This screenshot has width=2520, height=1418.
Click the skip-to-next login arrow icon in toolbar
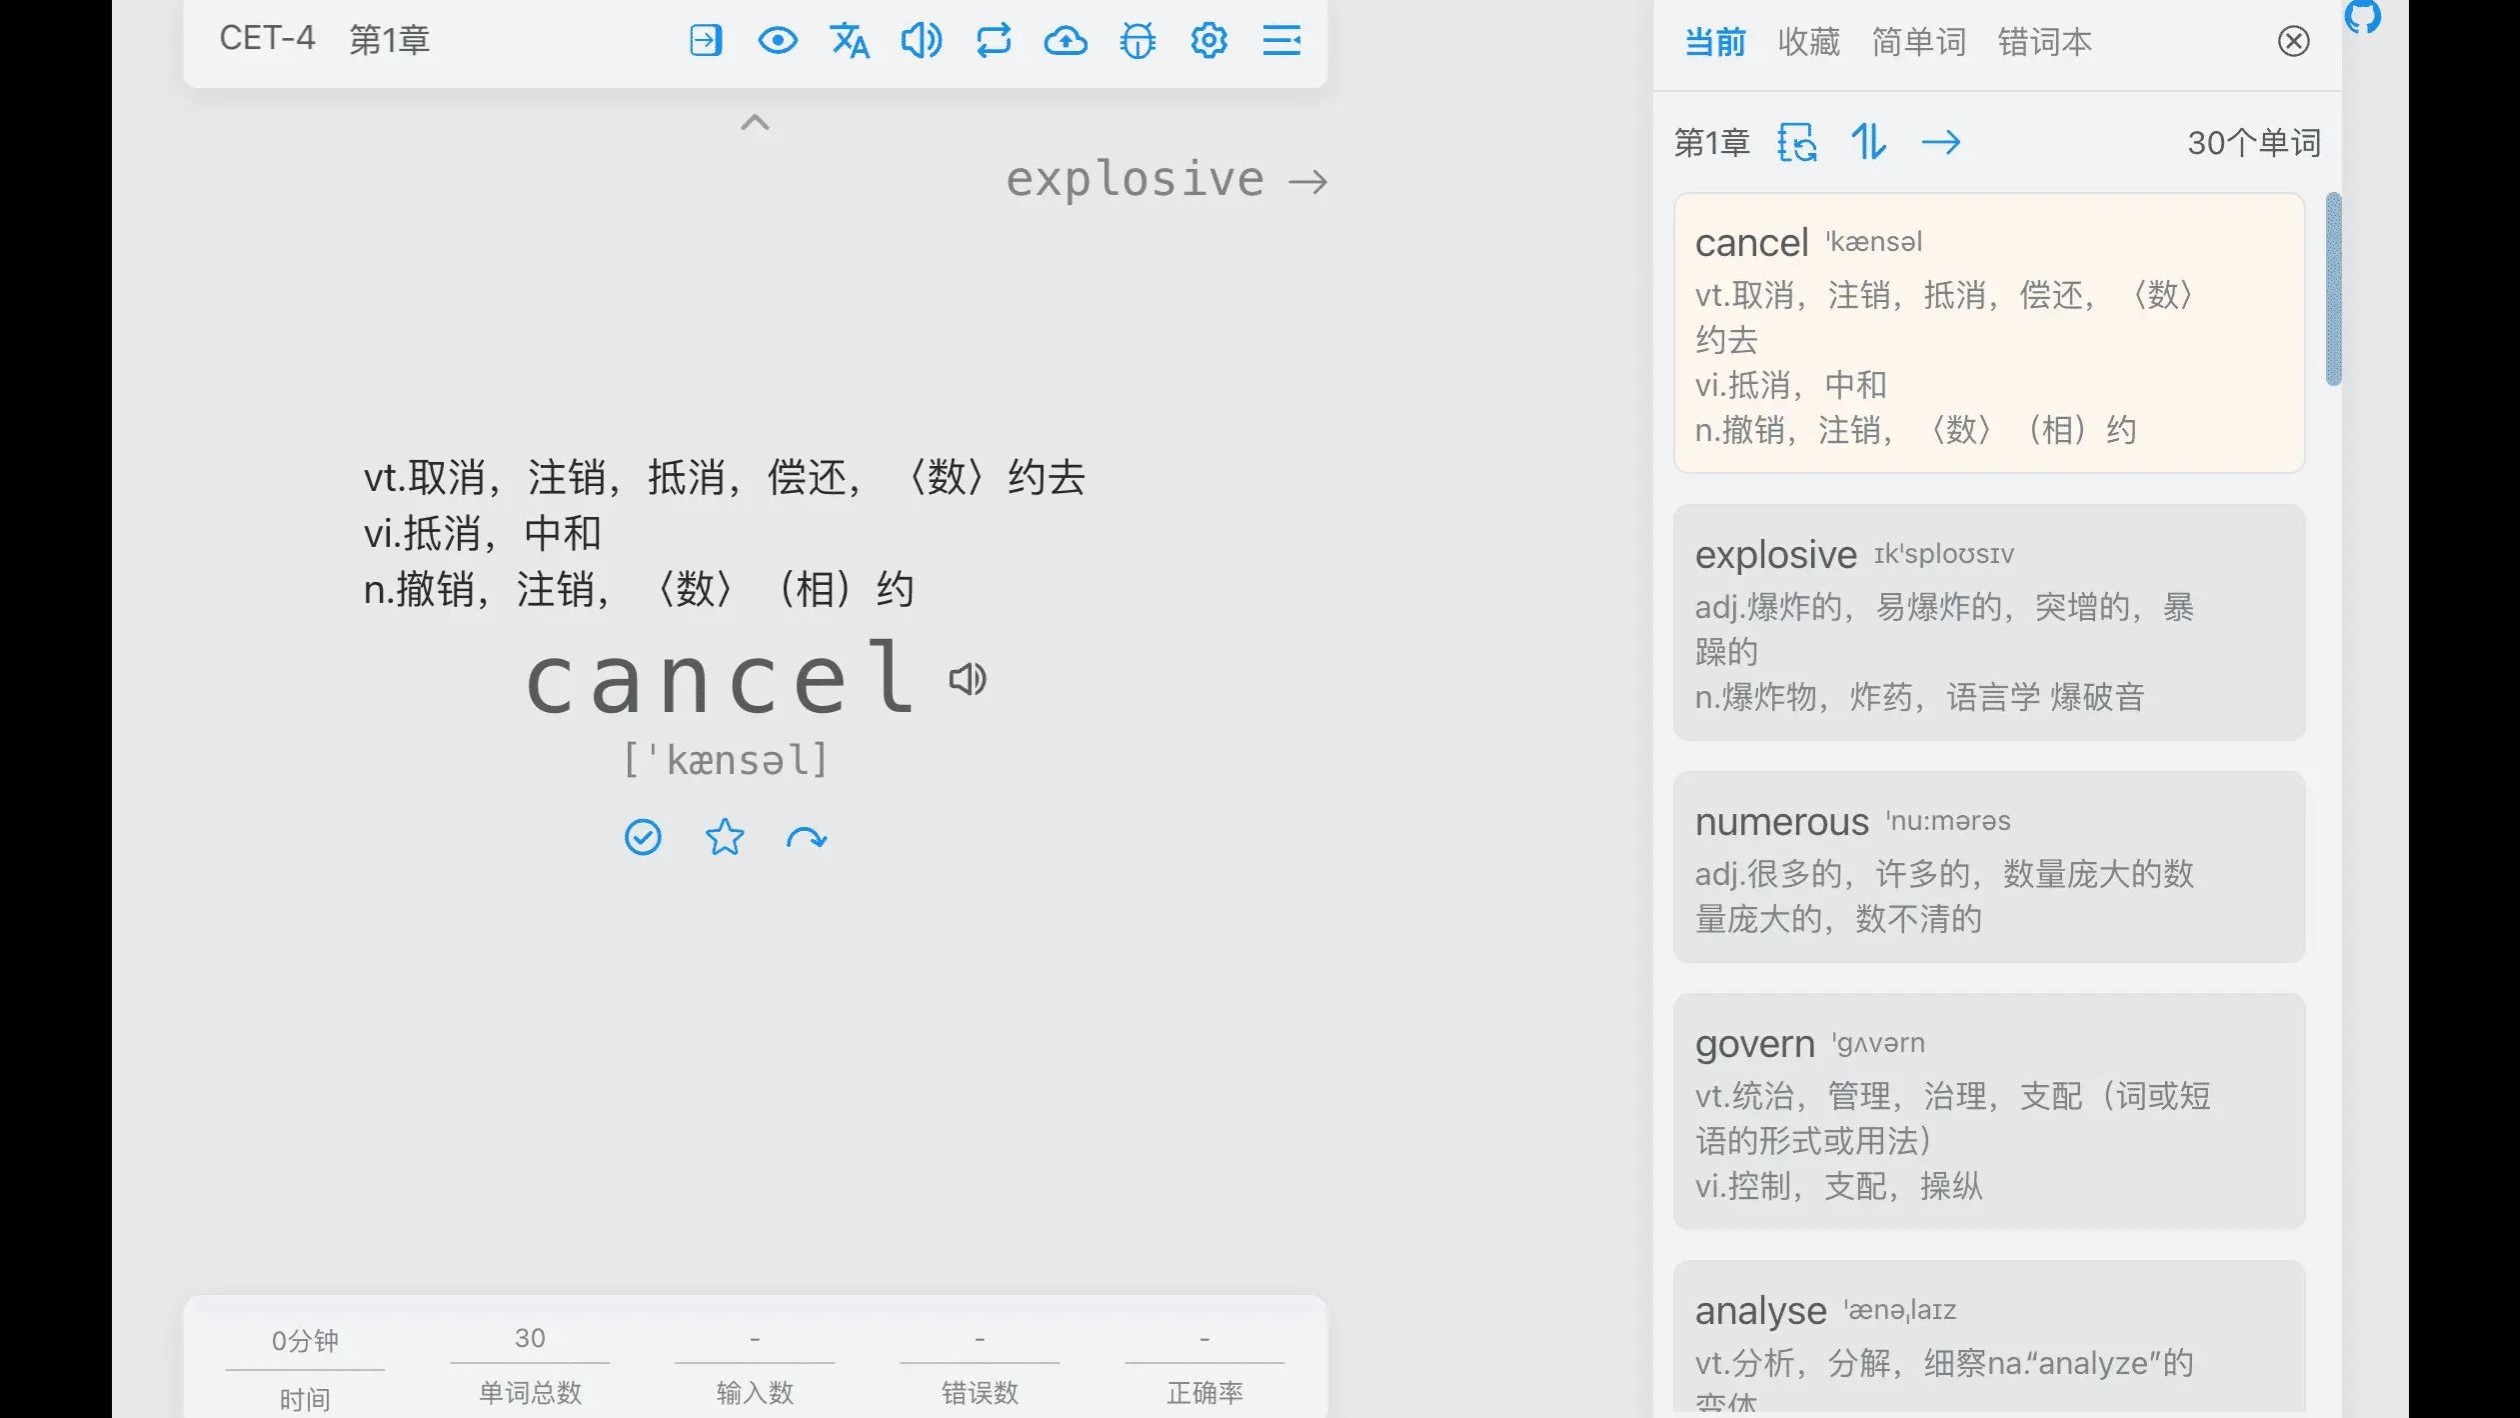point(705,41)
